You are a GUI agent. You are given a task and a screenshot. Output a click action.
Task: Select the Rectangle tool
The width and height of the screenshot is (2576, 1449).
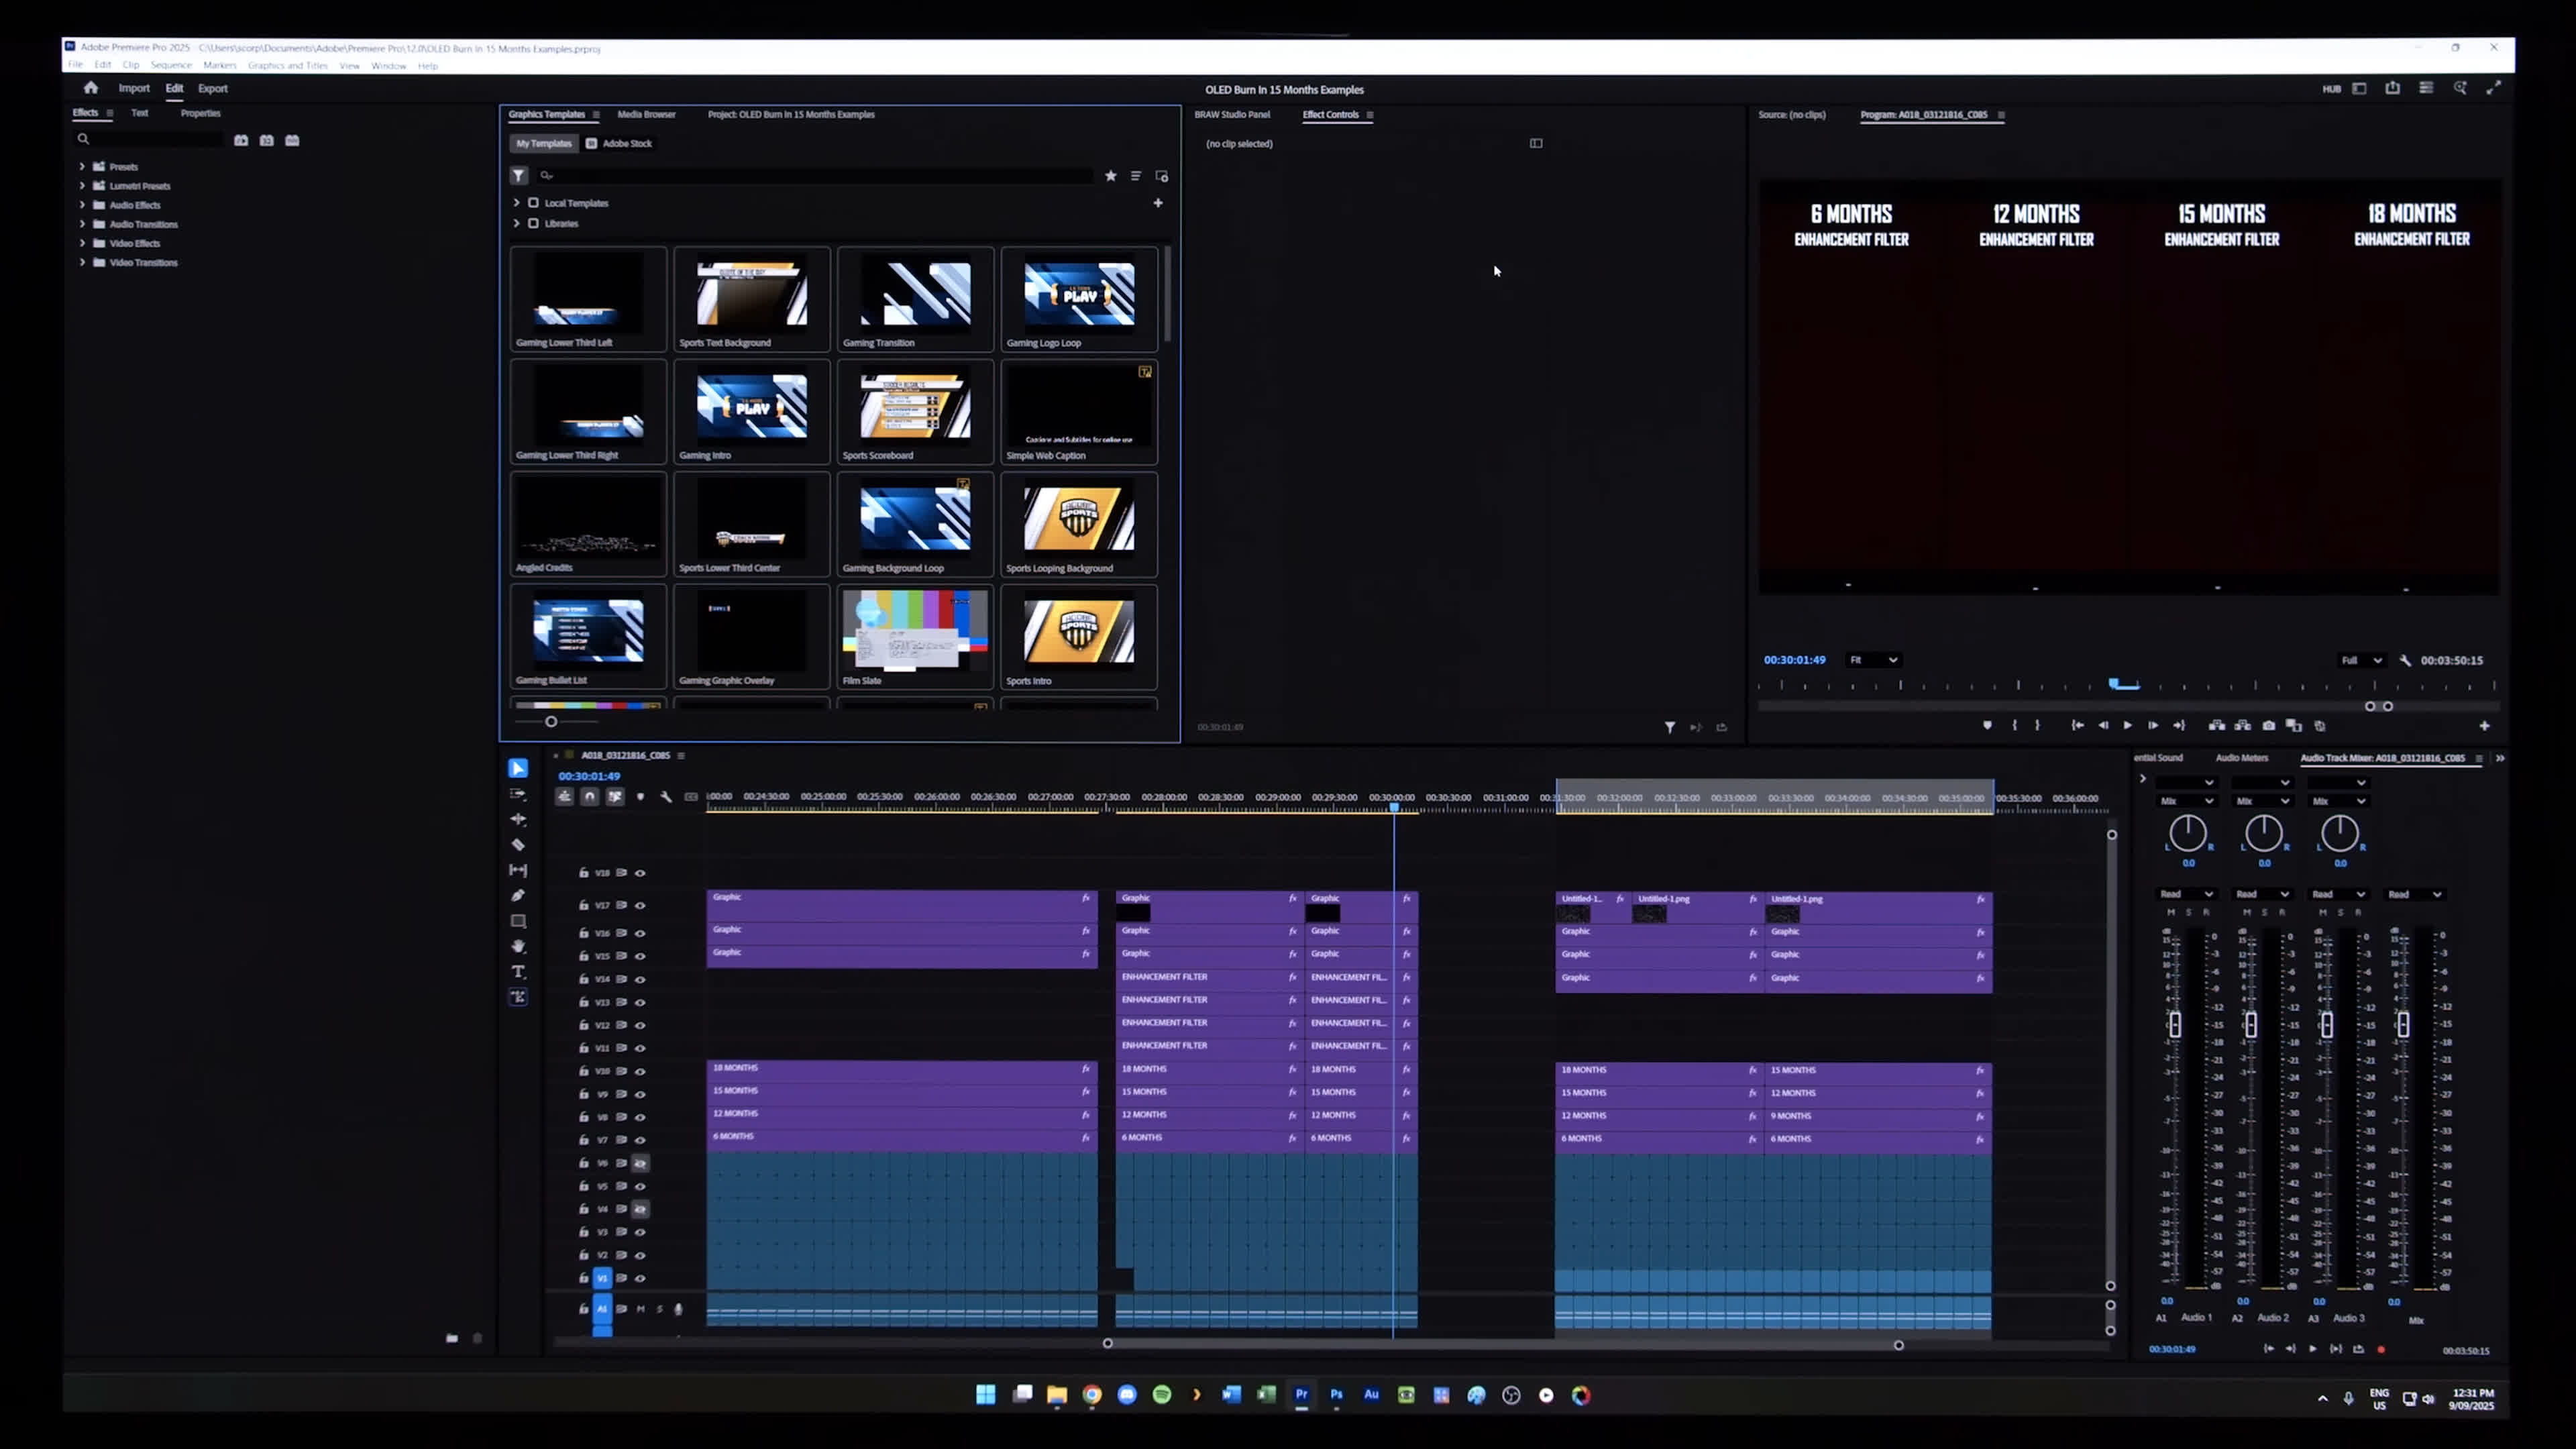518,921
